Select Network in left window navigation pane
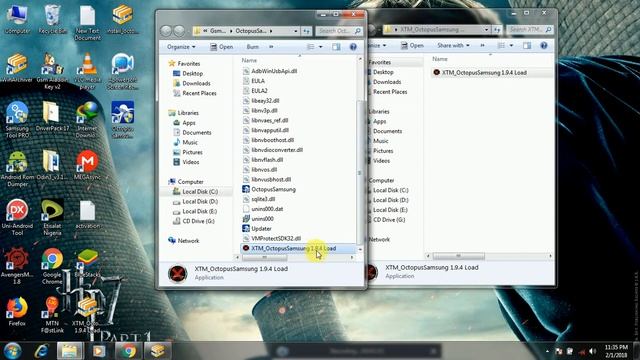 188,240
